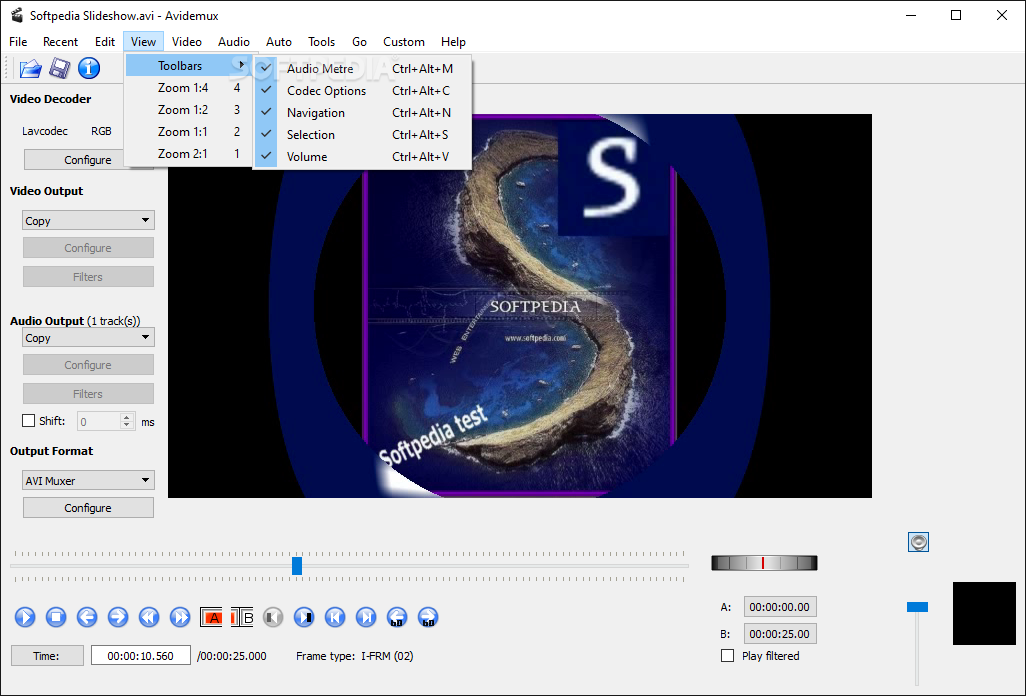Click the current time field 00:00:10.560
1026x696 pixels.
(x=141, y=655)
